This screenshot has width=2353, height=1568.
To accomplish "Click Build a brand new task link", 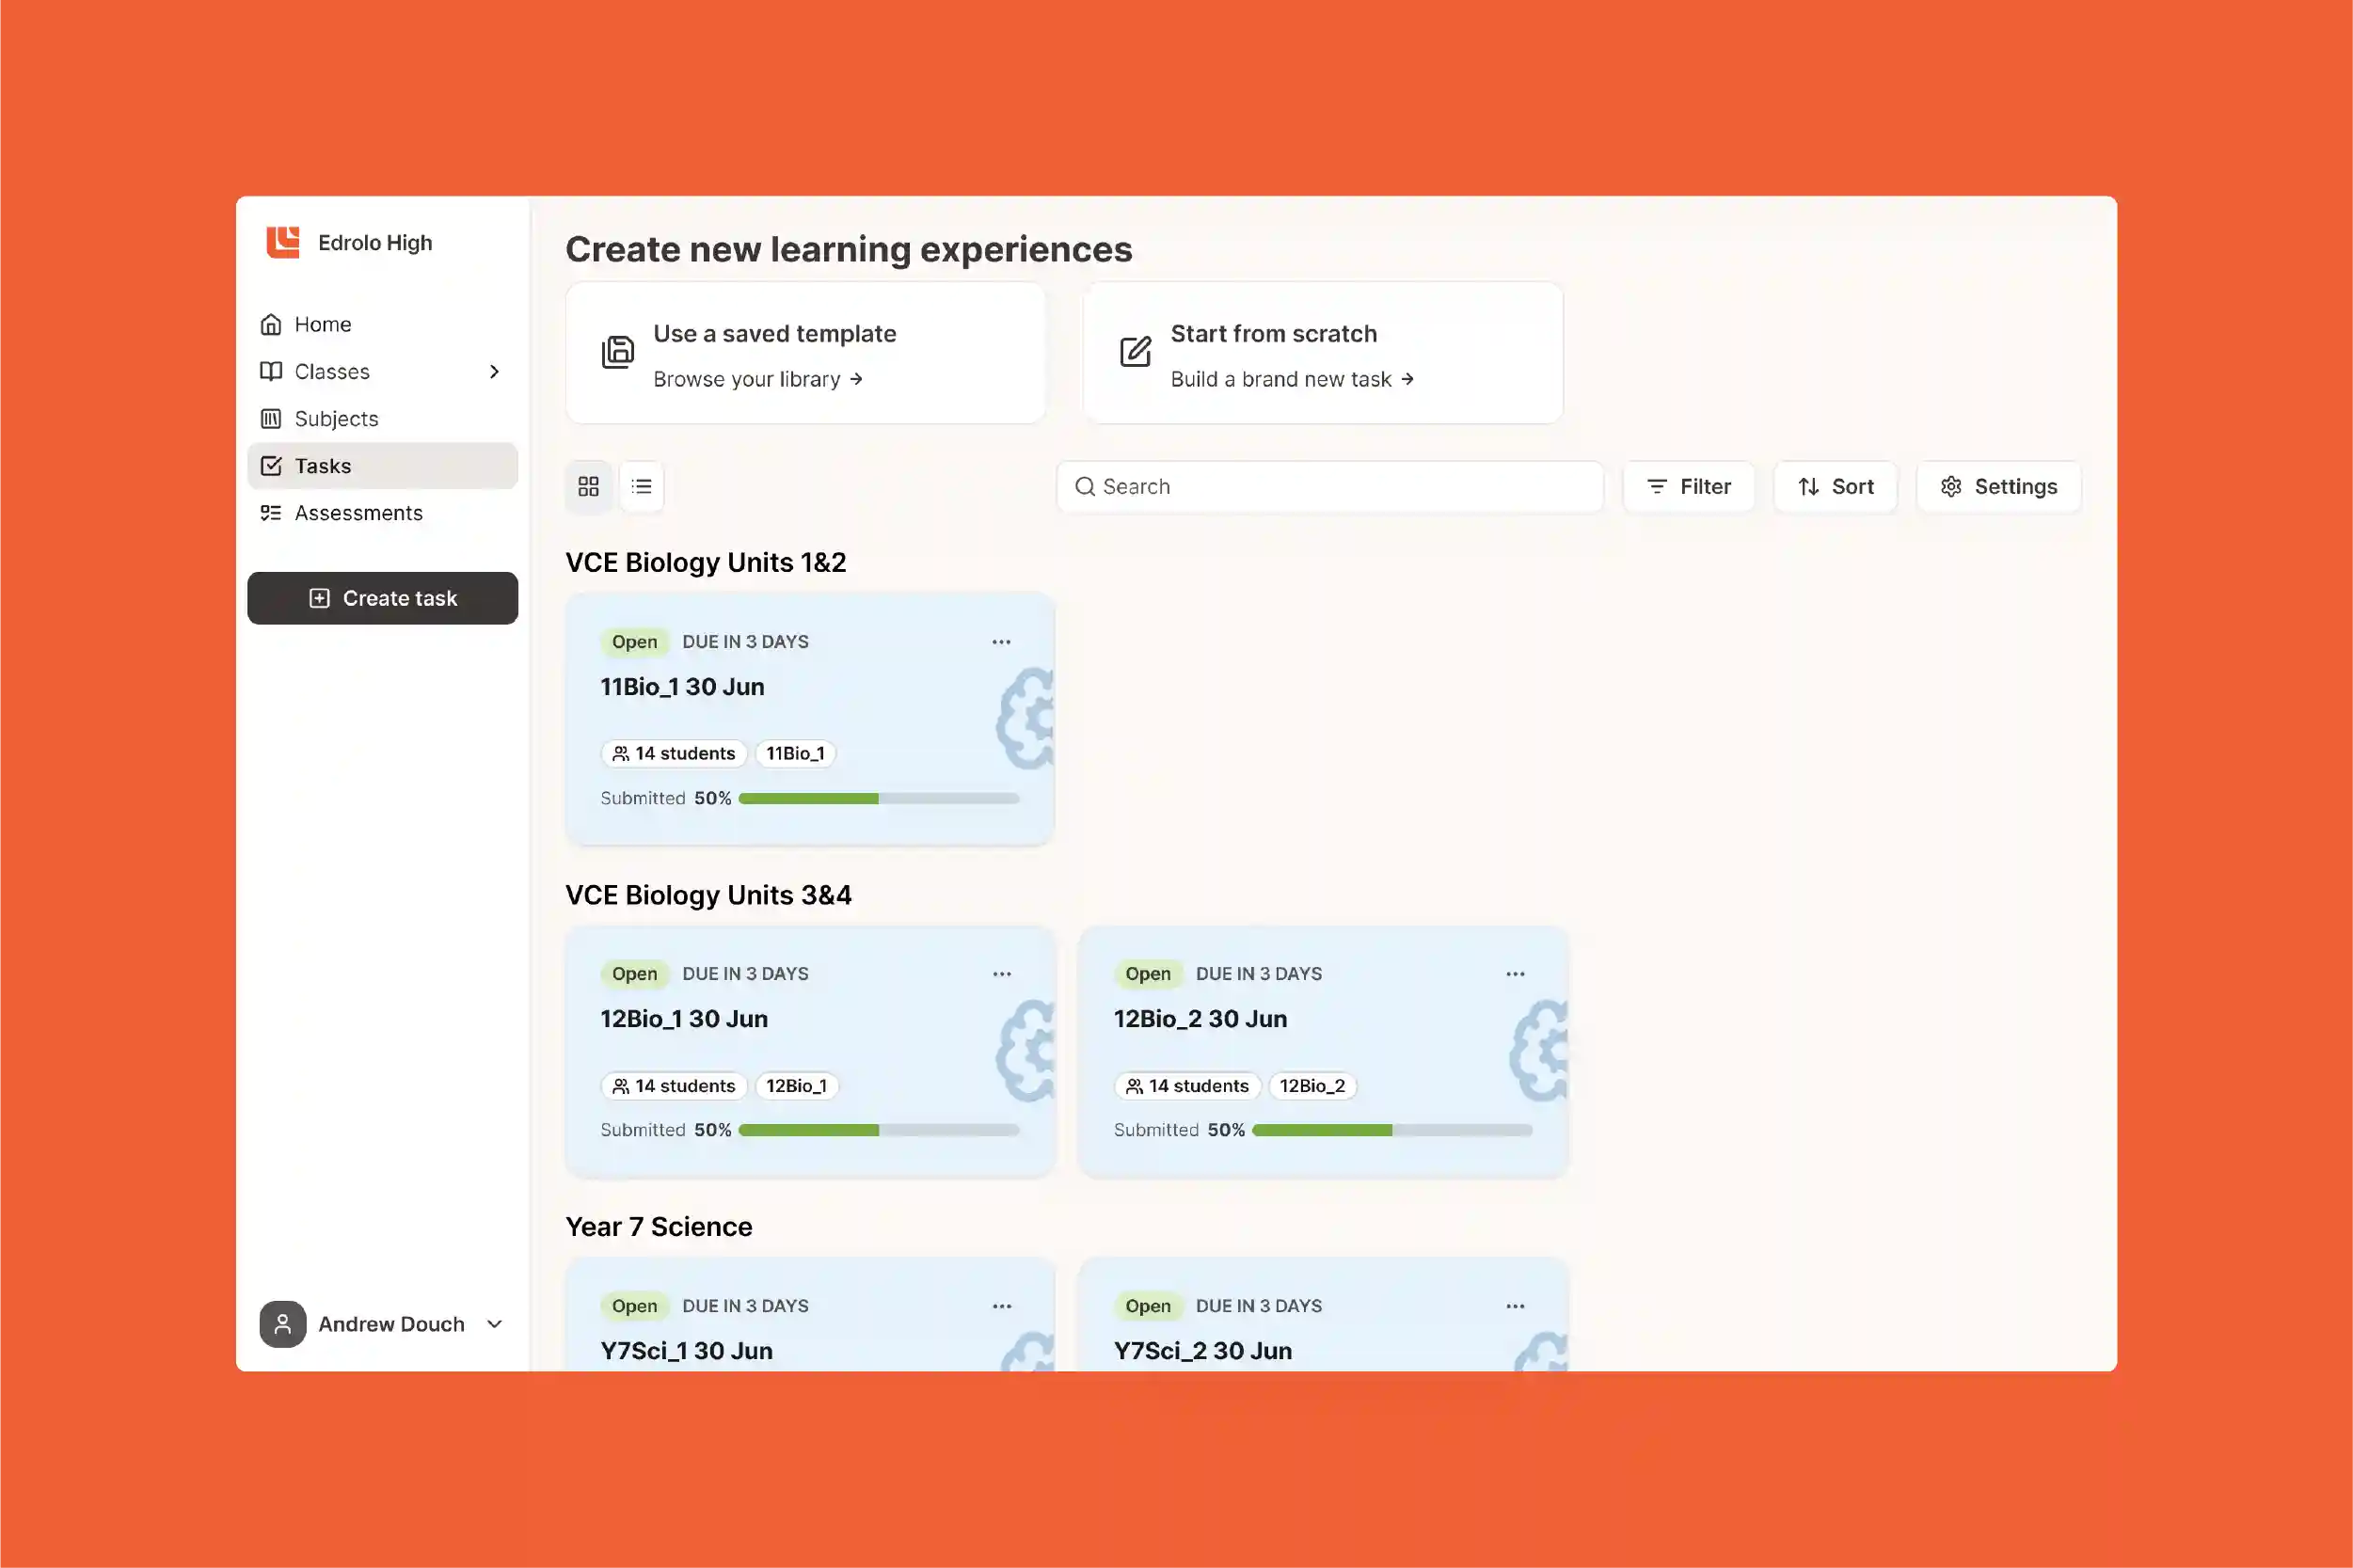I will point(1292,379).
